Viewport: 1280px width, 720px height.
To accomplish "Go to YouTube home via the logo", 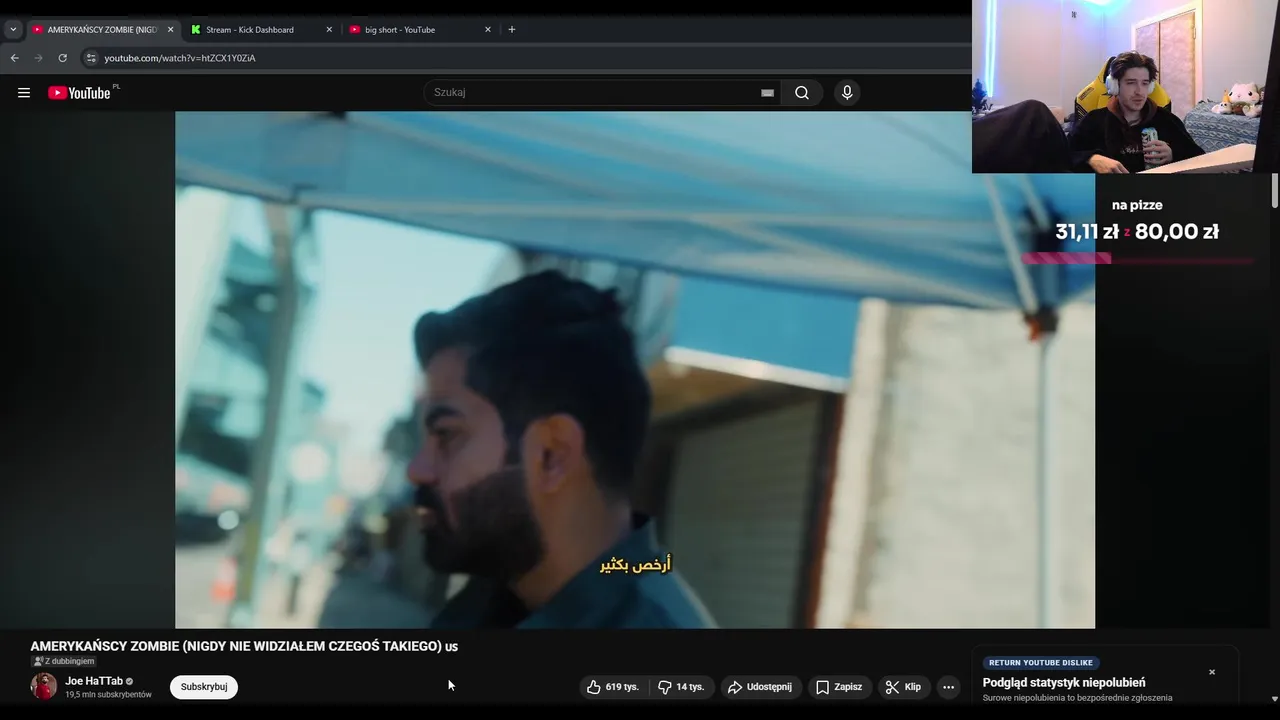I will 79,93.
